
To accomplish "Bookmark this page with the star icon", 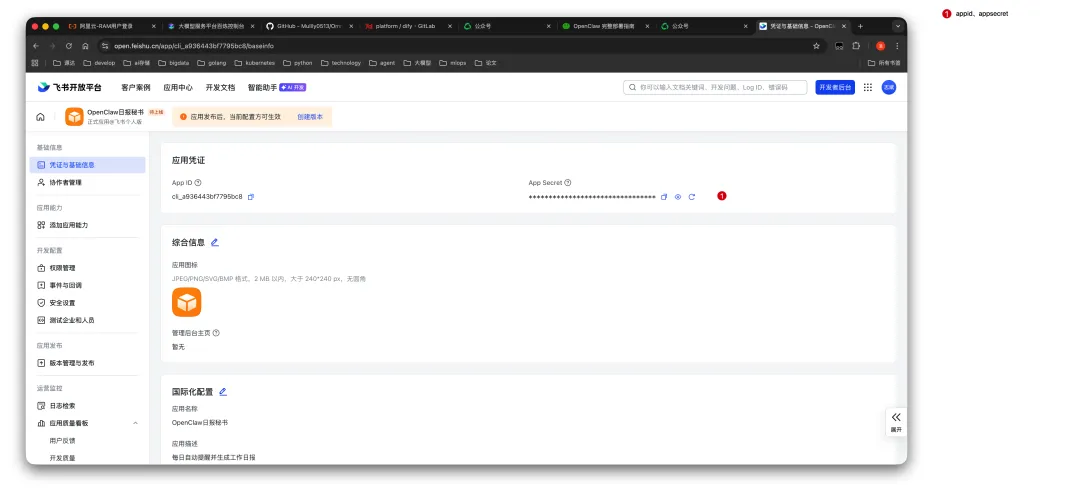I will click(x=816, y=46).
